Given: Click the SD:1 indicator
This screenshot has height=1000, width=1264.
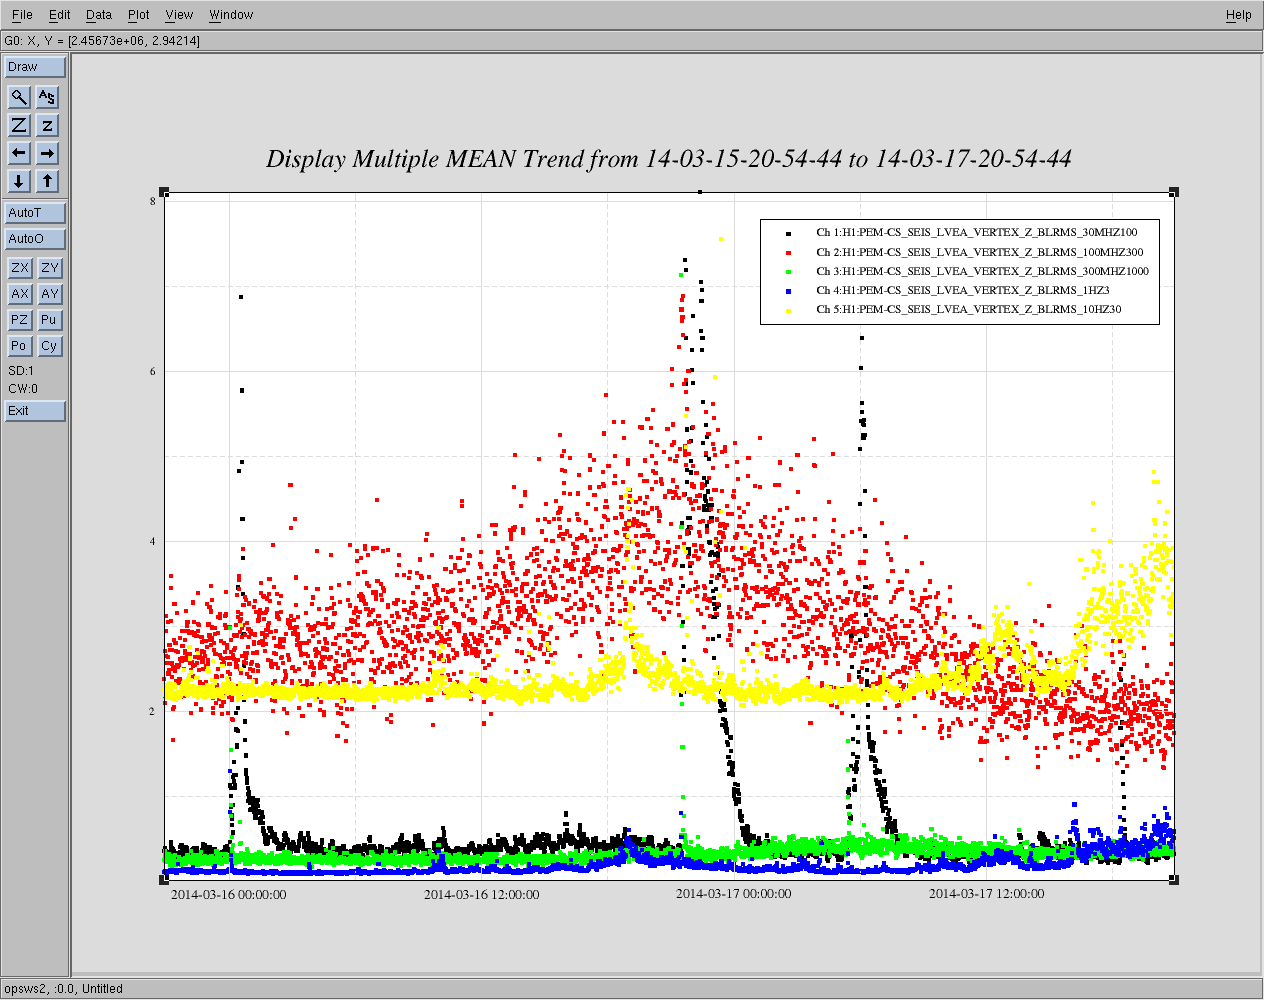Looking at the screenshot, I should pos(21,371).
